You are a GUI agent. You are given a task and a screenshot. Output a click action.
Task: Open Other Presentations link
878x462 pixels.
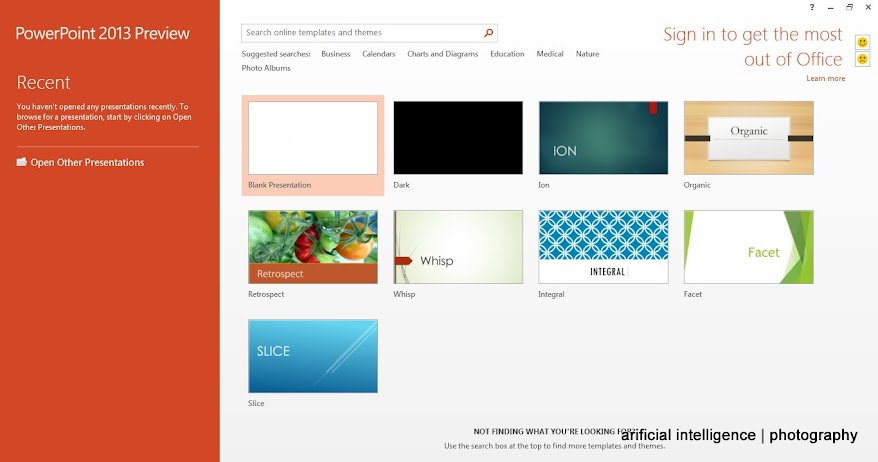tap(87, 162)
